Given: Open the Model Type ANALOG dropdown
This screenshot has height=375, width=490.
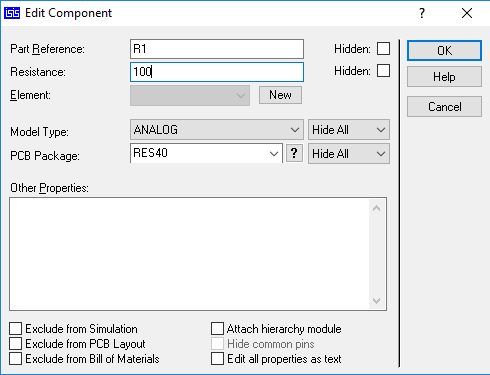Looking at the screenshot, I should click(x=217, y=130).
